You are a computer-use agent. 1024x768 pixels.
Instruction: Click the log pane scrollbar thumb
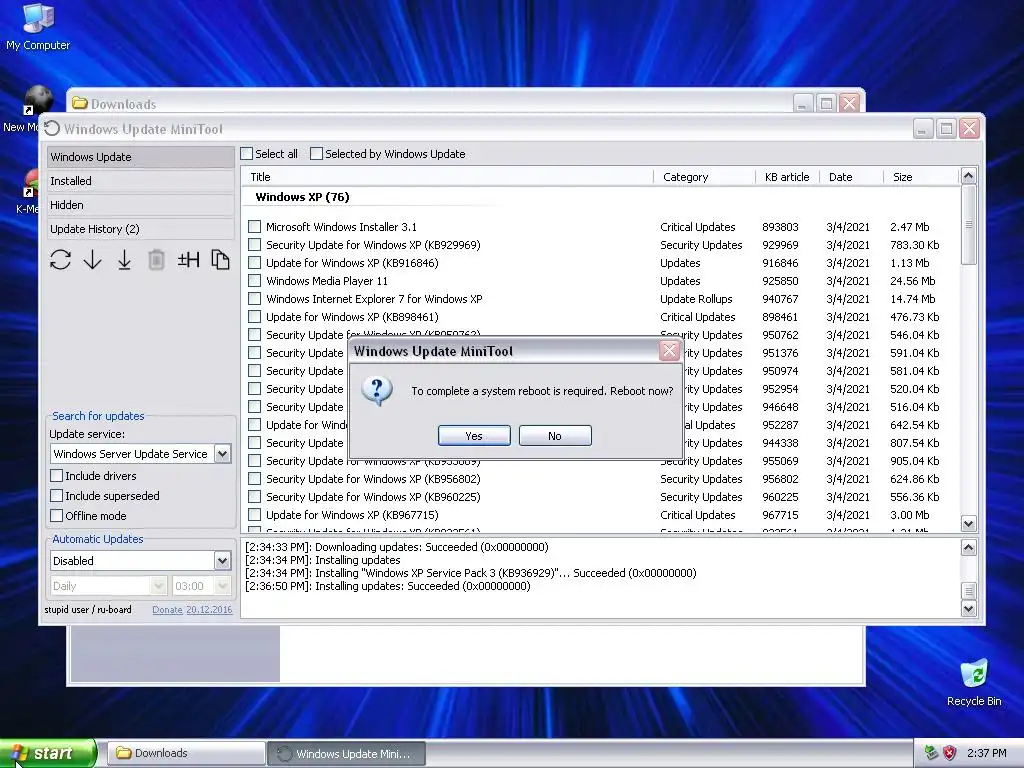(968, 591)
